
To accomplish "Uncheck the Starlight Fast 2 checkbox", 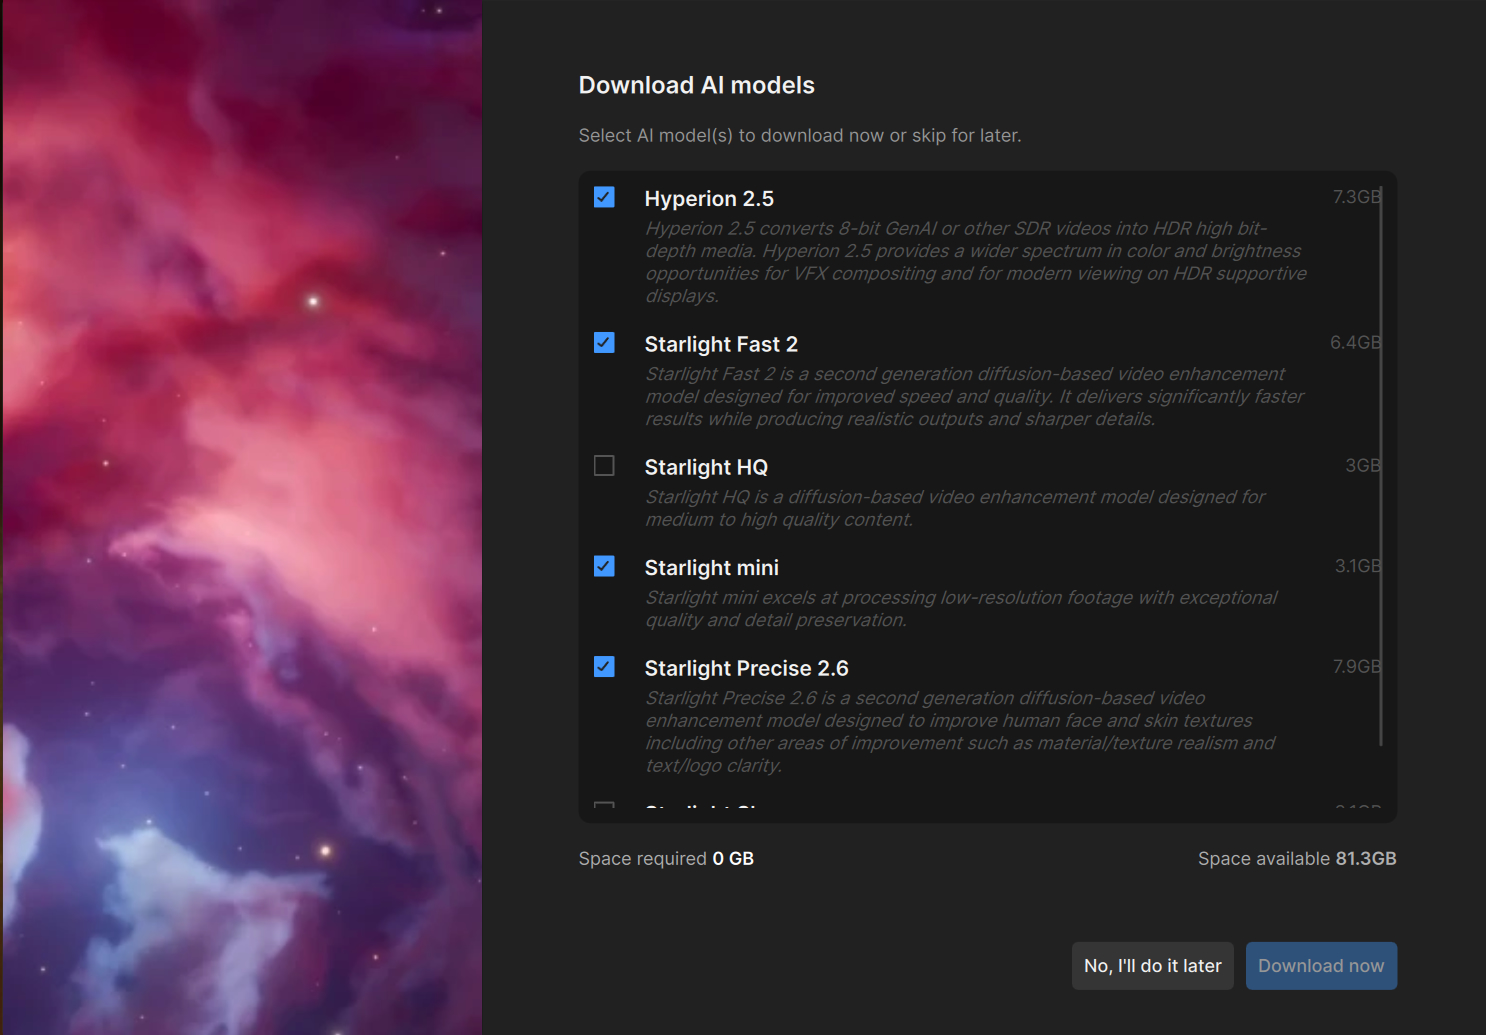I will 604,343.
